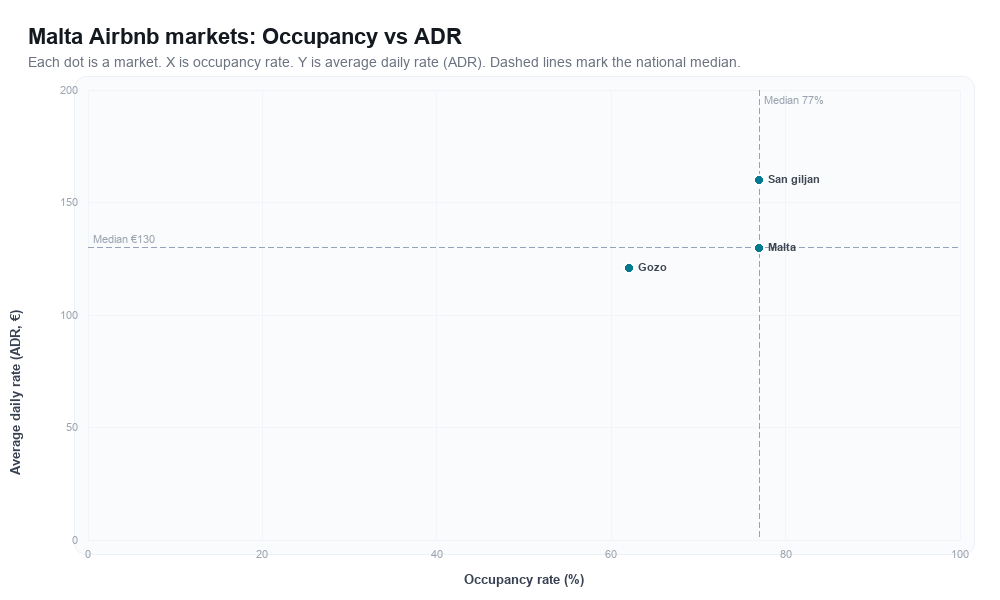This screenshot has height=600, width=1000.
Task: Click the y-axis tick label 50
Action: pos(72,427)
